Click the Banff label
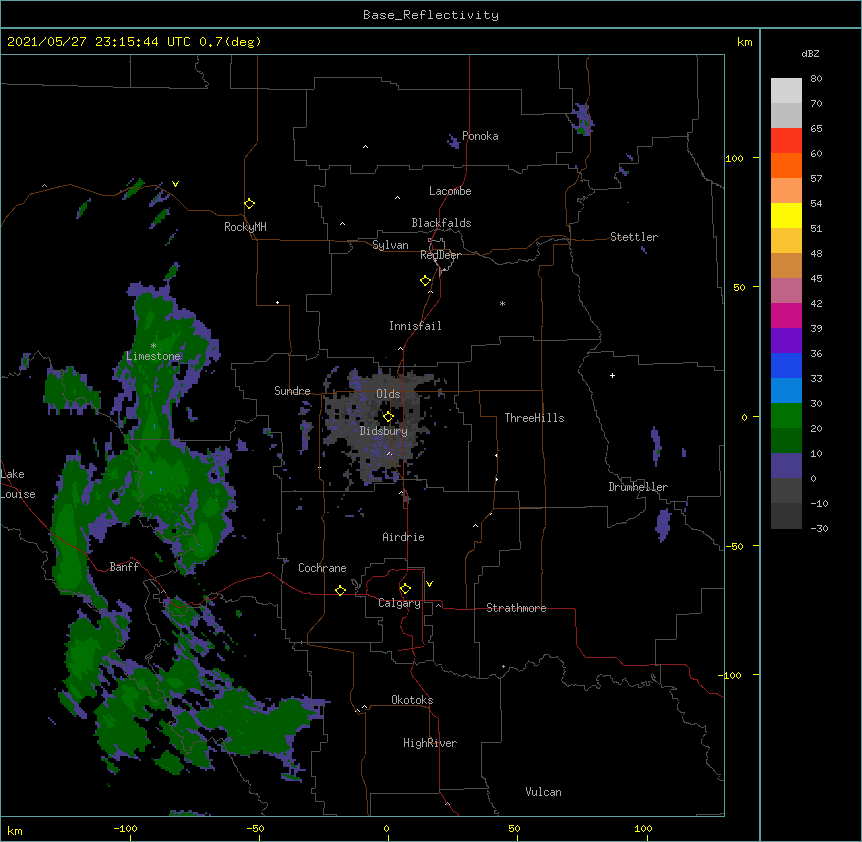Image resolution: width=862 pixels, height=842 pixels. [x=124, y=567]
